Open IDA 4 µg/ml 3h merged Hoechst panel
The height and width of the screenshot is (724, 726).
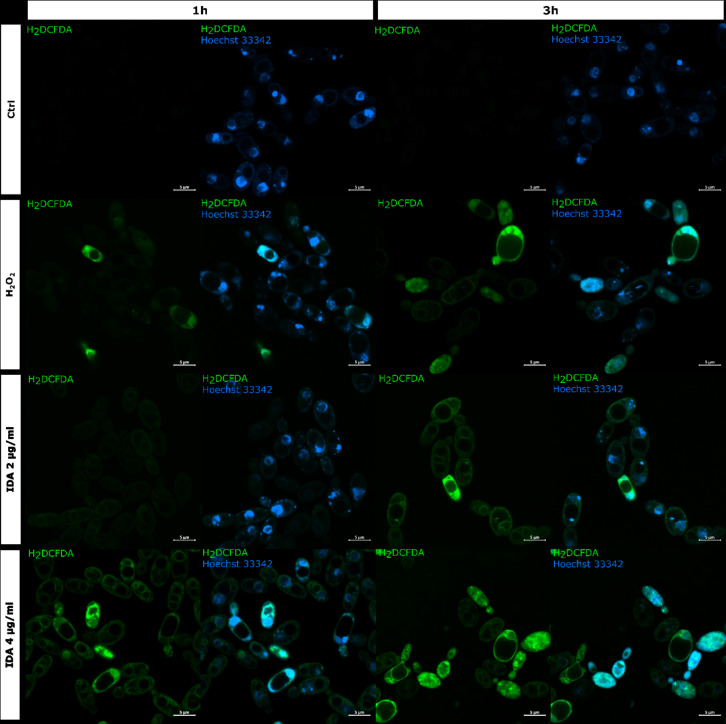click(638, 635)
